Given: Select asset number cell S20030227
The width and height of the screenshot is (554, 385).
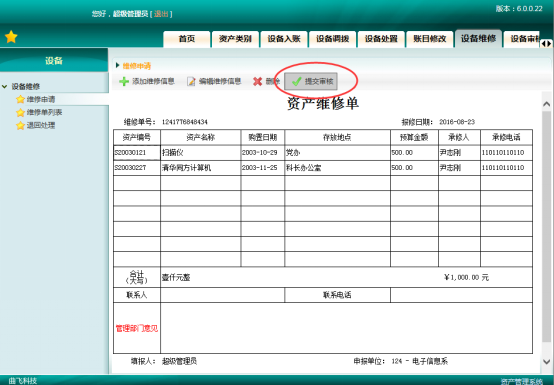Looking at the screenshot, I should (137, 168).
